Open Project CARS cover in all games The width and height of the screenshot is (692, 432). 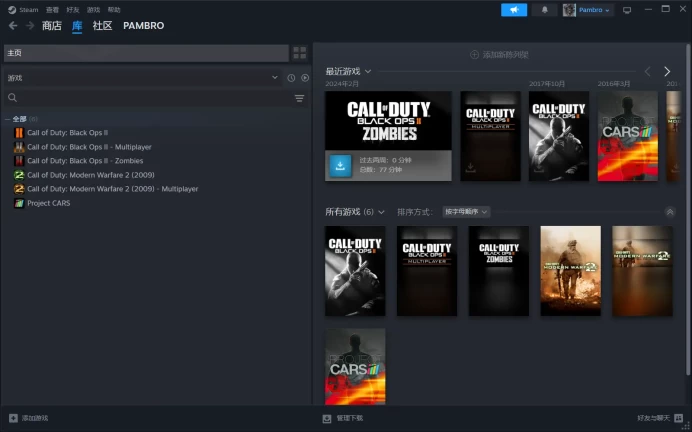(355, 366)
